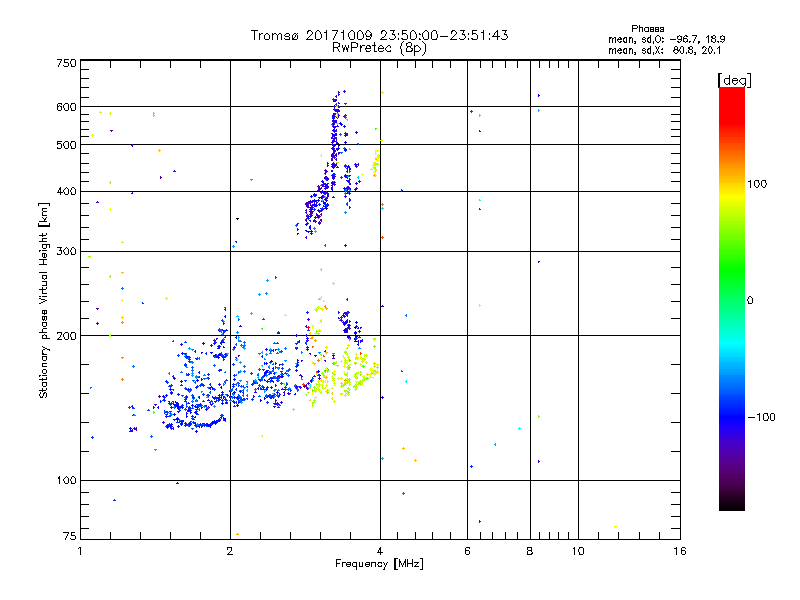Click the colorbar tick label '-100'

tap(761, 417)
